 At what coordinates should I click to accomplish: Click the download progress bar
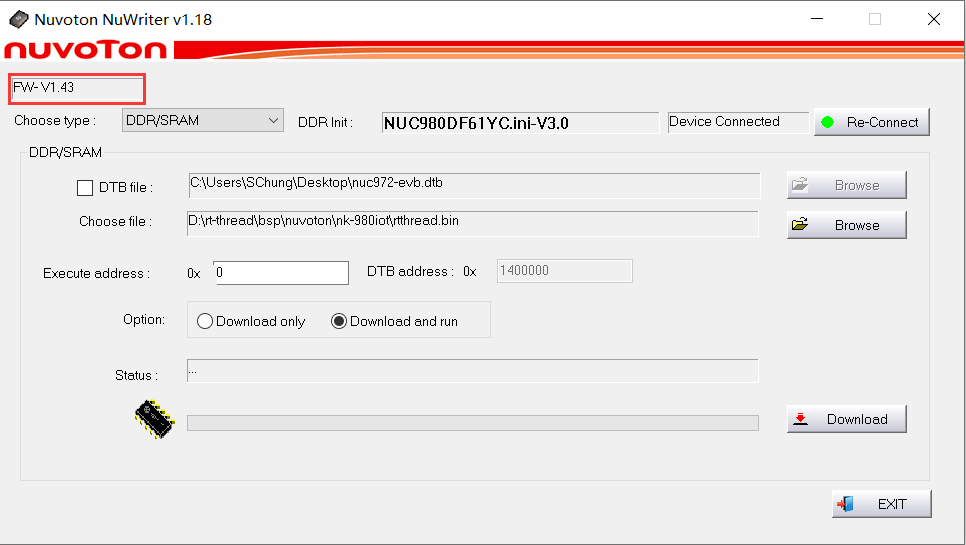point(473,423)
